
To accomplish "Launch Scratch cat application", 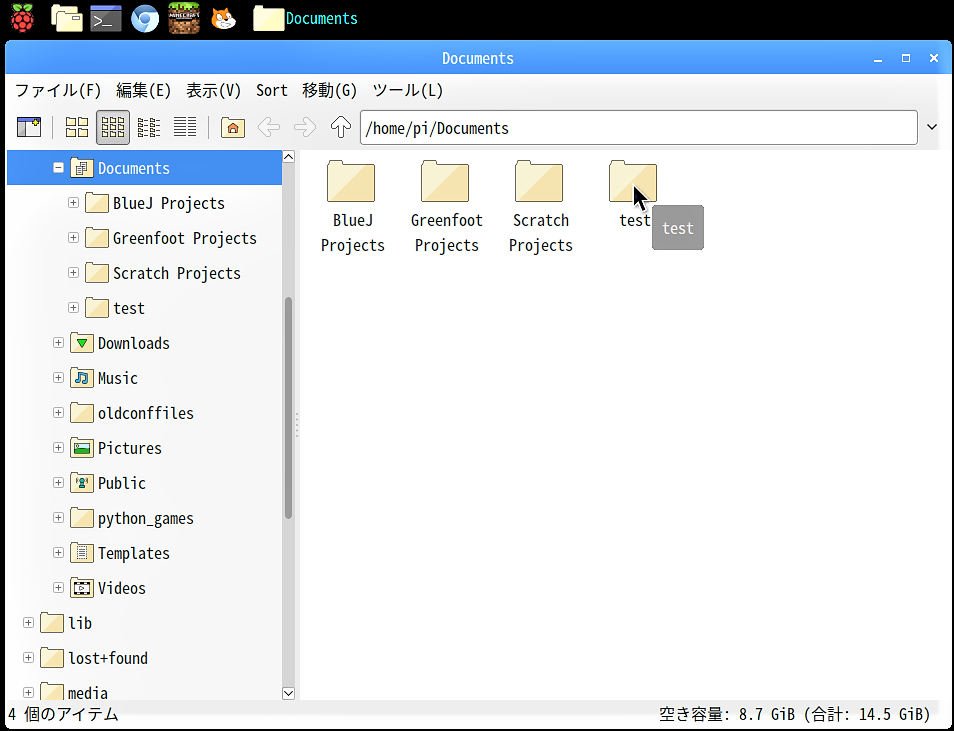I will click(223, 18).
